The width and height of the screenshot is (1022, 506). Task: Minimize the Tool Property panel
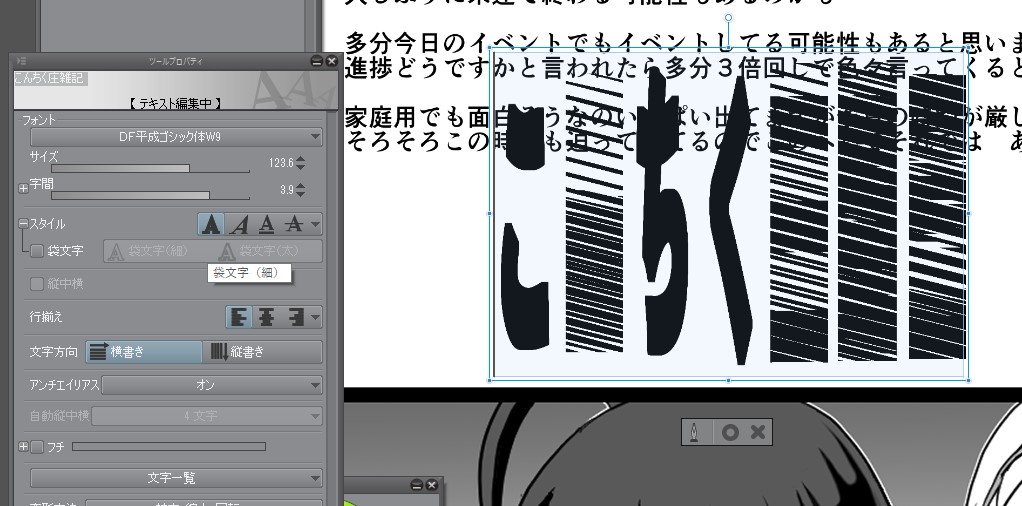point(317,61)
